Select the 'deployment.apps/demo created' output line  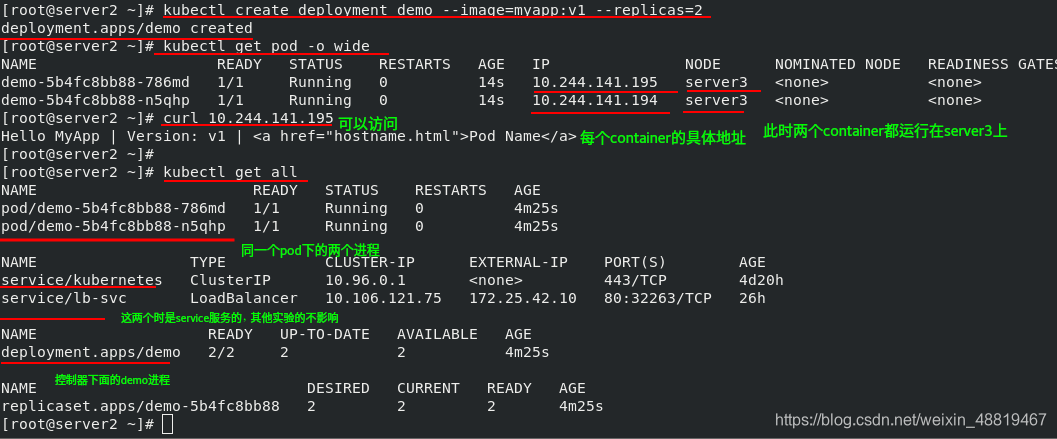point(127,28)
